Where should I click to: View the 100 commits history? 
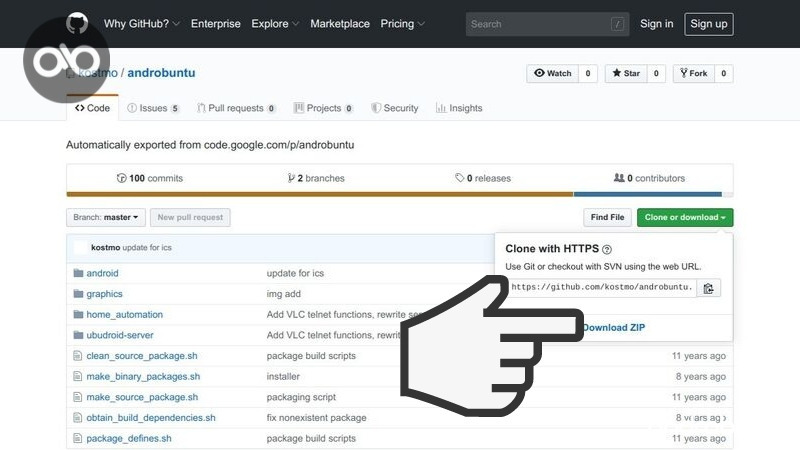point(150,178)
